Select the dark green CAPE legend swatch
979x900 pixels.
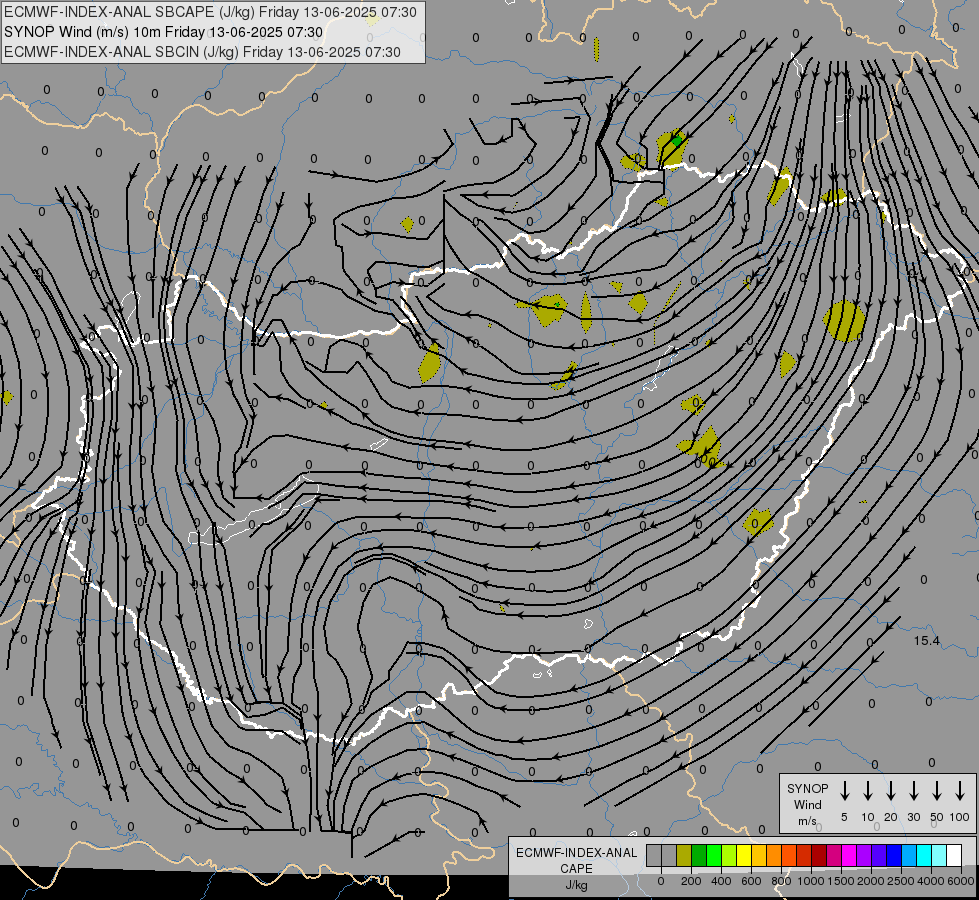pyautogui.click(x=699, y=856)
